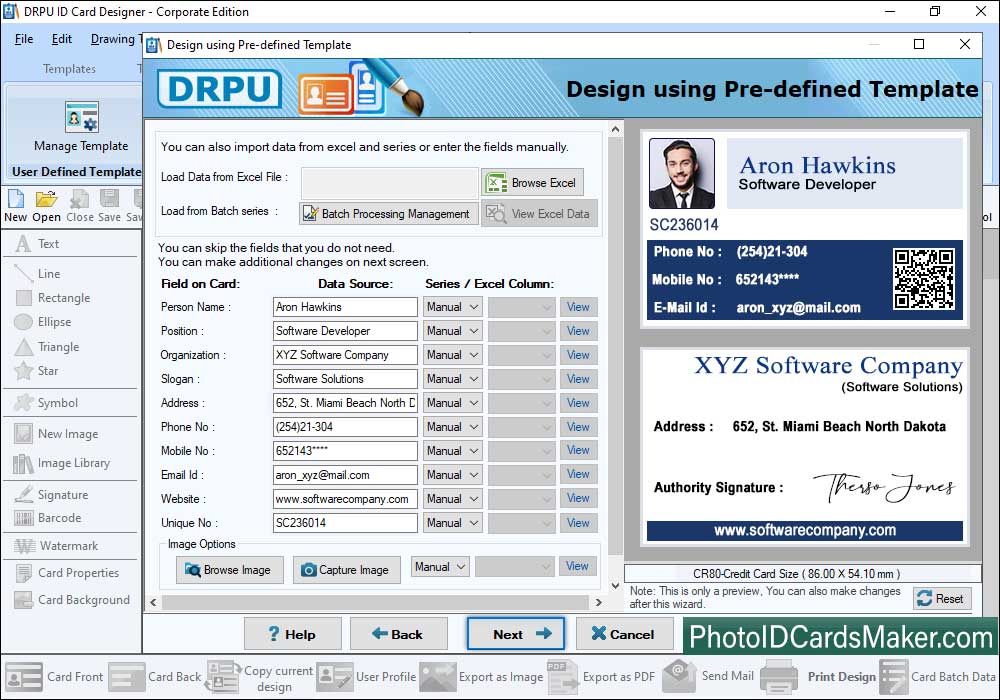1000x700 pixels.
Task: Click the Save toolbar icon
Action: pos(109,206)
